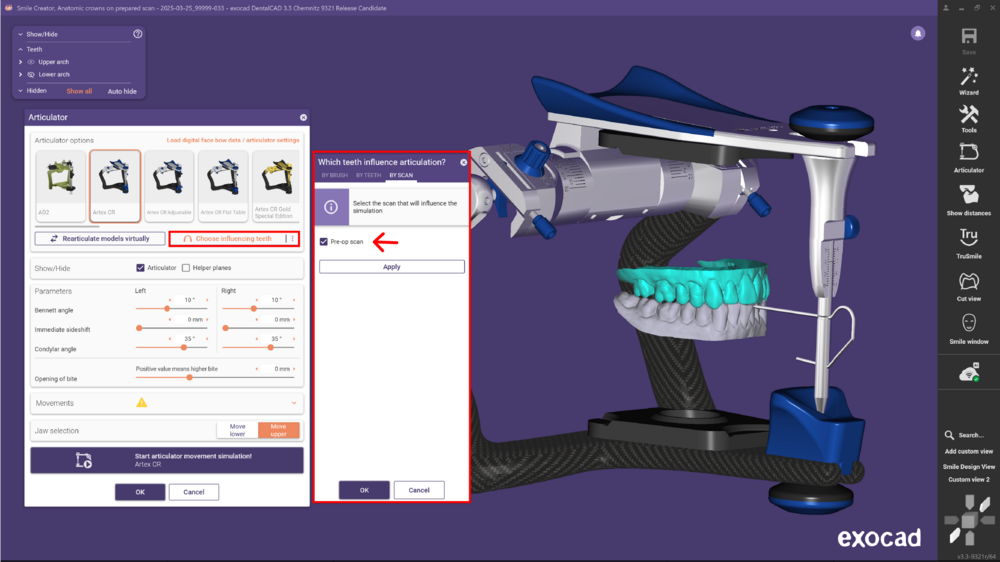Switch to the BY BRUSH tab
1000x562 pixels.
coord(333,175)
